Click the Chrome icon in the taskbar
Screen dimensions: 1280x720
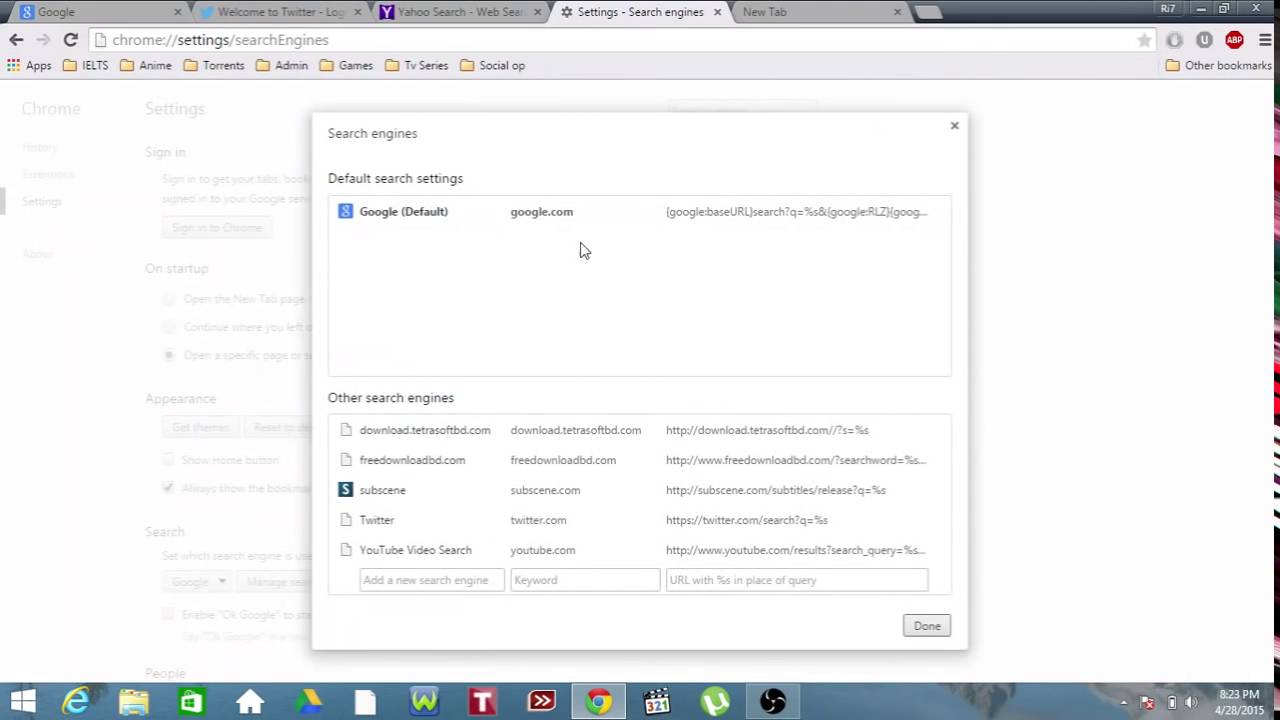(x=599, y=701)
